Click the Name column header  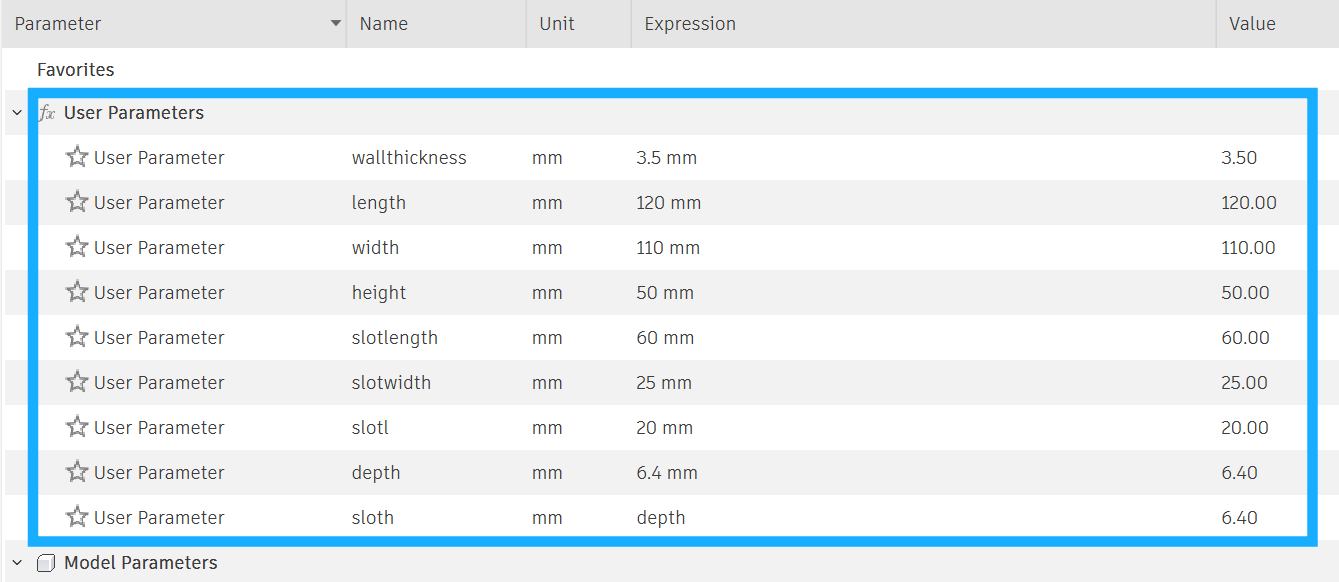(384, 24)
